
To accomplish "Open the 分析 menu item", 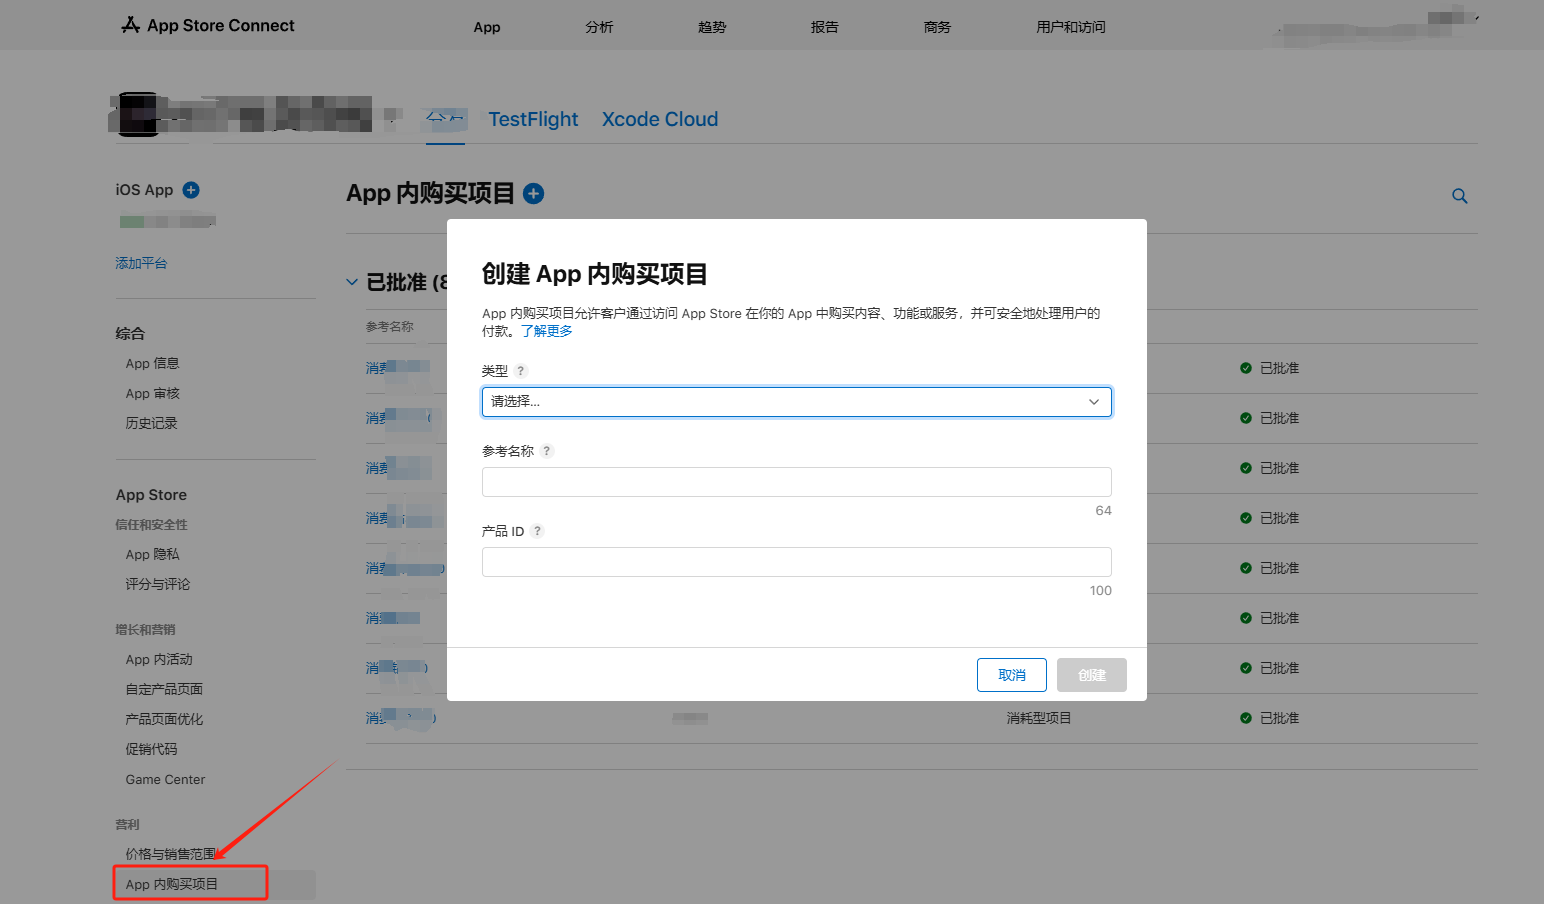I will (600, 27).
